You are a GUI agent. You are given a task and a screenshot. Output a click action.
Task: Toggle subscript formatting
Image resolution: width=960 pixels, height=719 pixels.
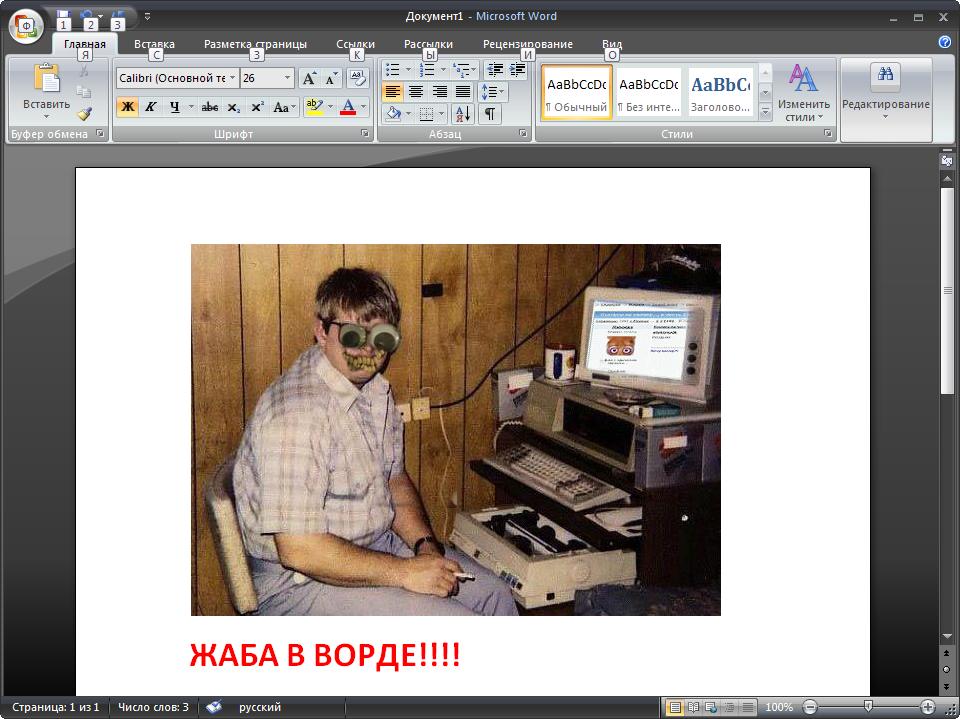(x=233, y=107)
